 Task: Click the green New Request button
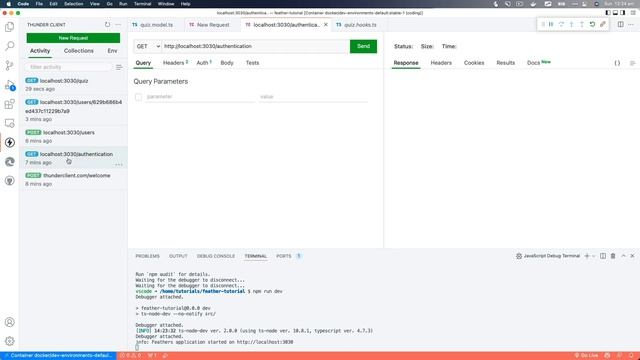pos(73,38)
